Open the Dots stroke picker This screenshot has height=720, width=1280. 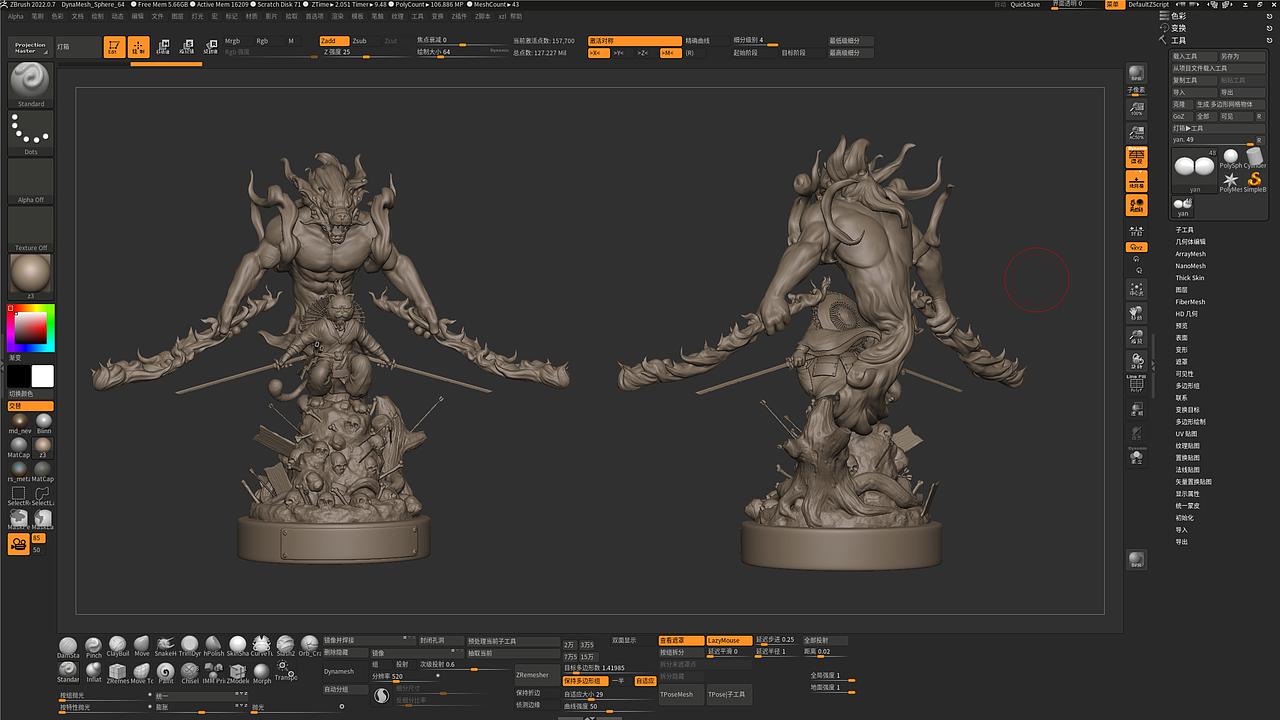31,133
